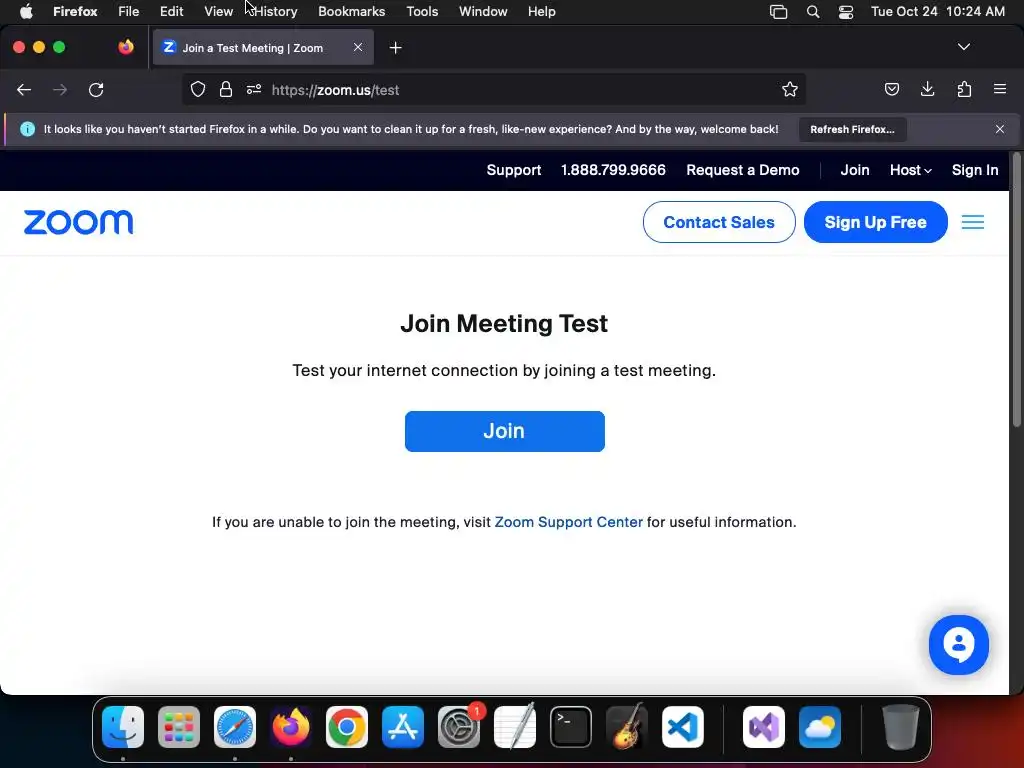The image size is (1024, 768).
Task: Open the Edit menu
Action: (x=172, y=12)
